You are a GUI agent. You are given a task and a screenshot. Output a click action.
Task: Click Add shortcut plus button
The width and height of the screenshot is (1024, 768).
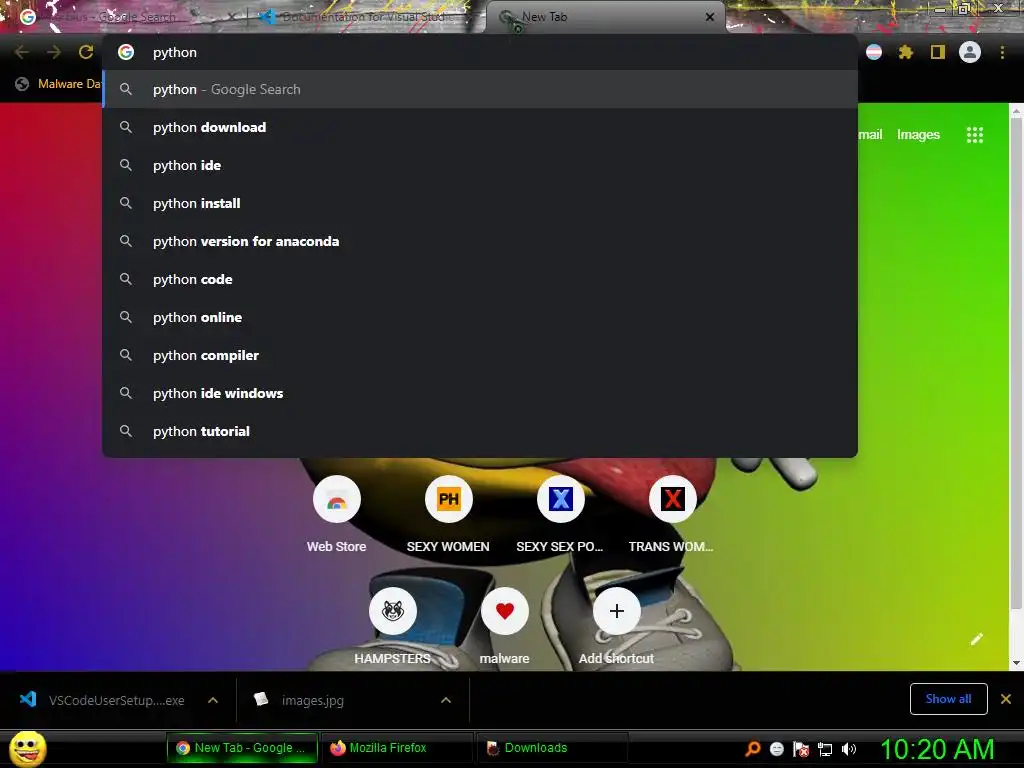(616, 611)
